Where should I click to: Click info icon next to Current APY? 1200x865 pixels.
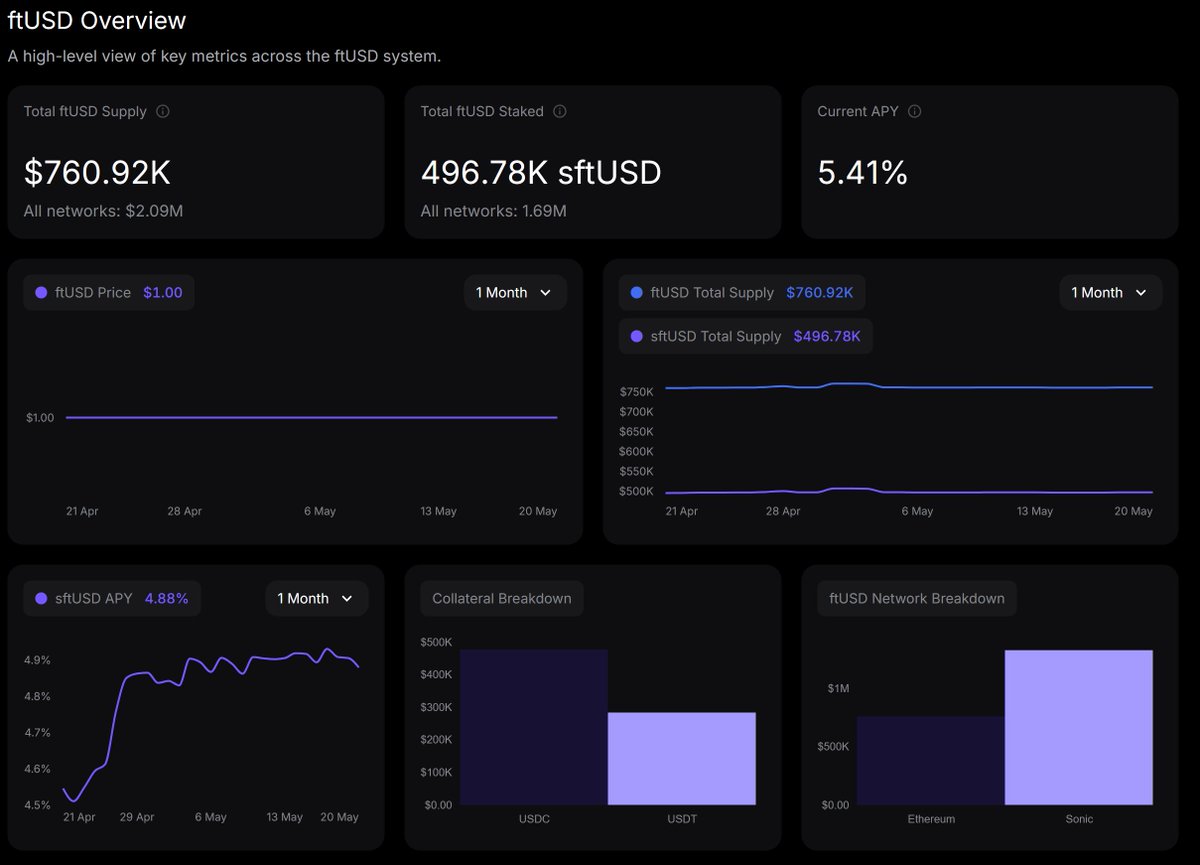tap(914, 111)
